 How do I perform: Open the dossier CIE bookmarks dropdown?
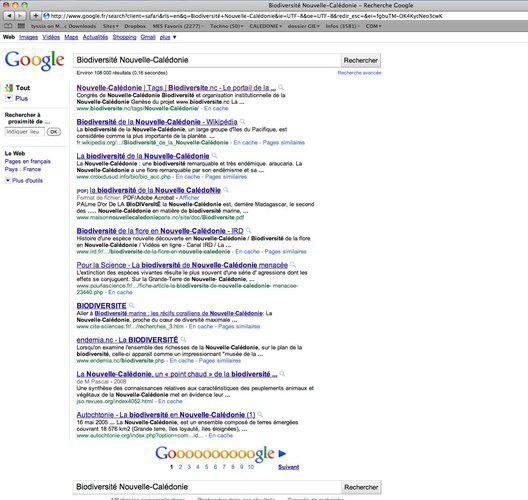tap(303, 26)
